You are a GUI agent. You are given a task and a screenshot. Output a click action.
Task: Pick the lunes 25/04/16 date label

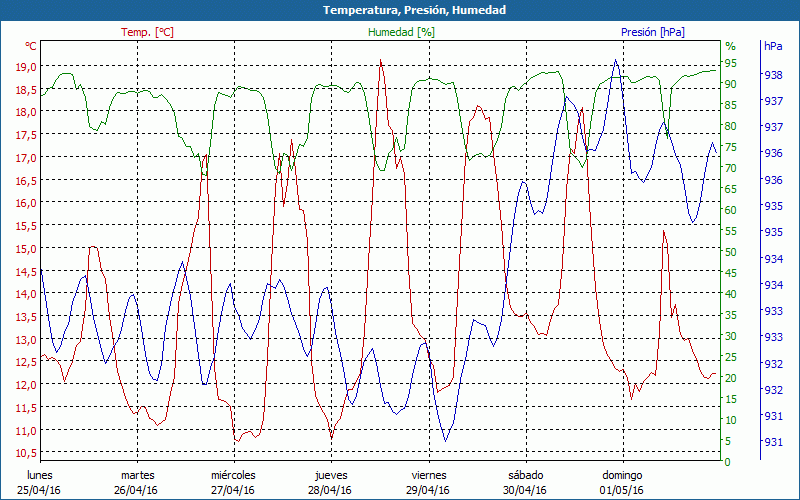[x=40, y=482]
